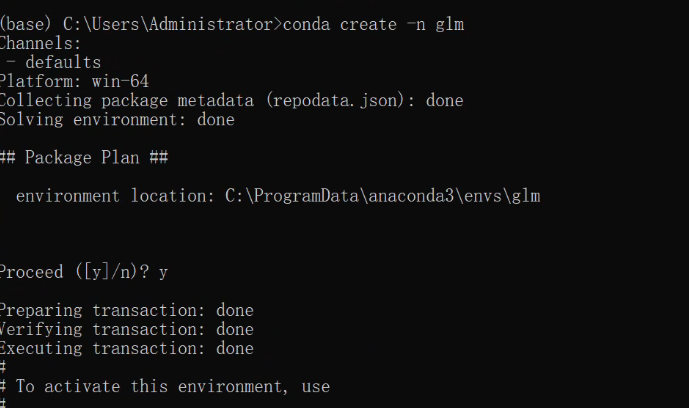Click the defaults channel entry

63,62
